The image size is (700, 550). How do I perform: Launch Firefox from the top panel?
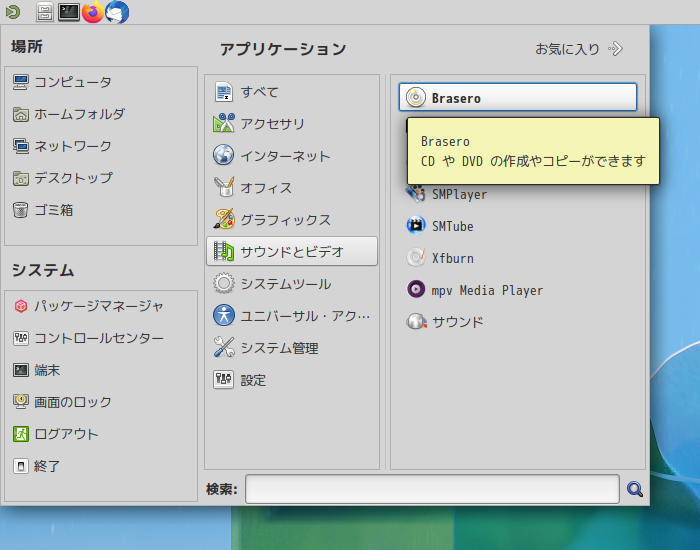[x=93, y=12]
